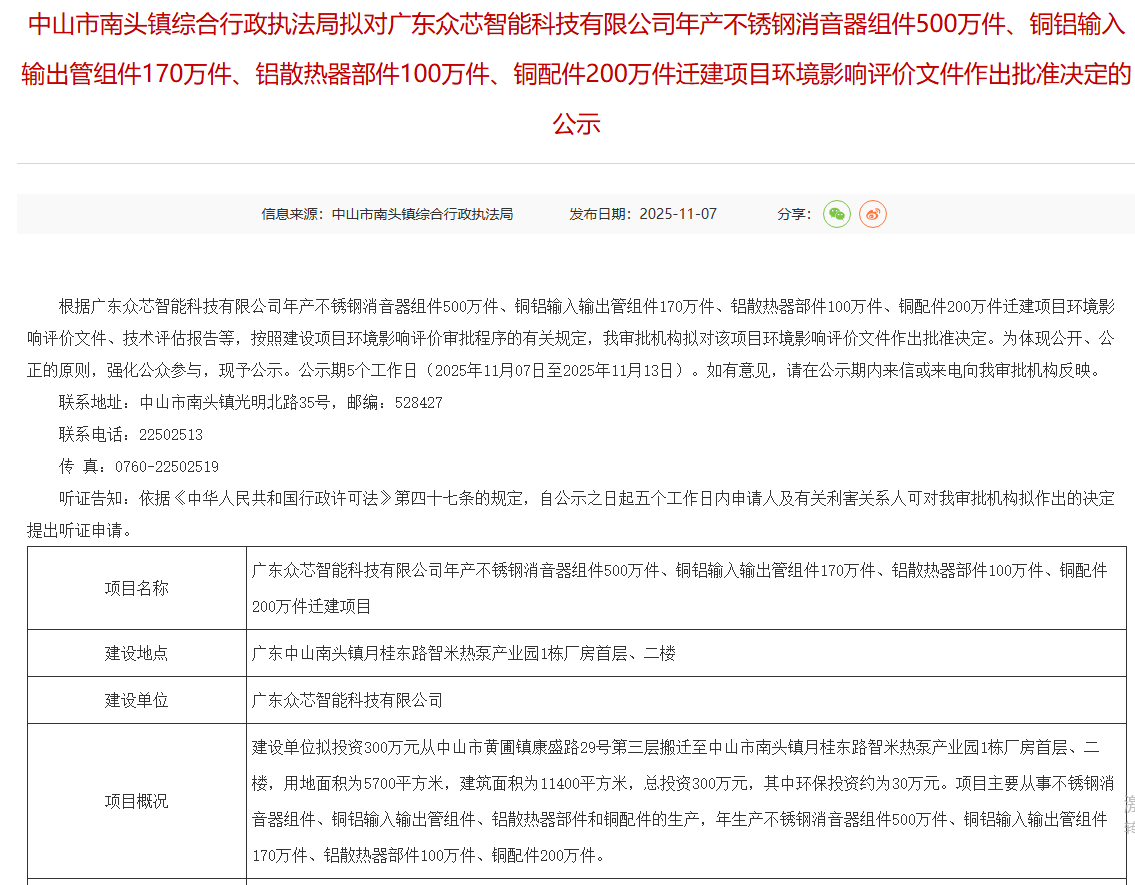
Task: Click the publish date 2025-11-07
Action: [677, 214]
